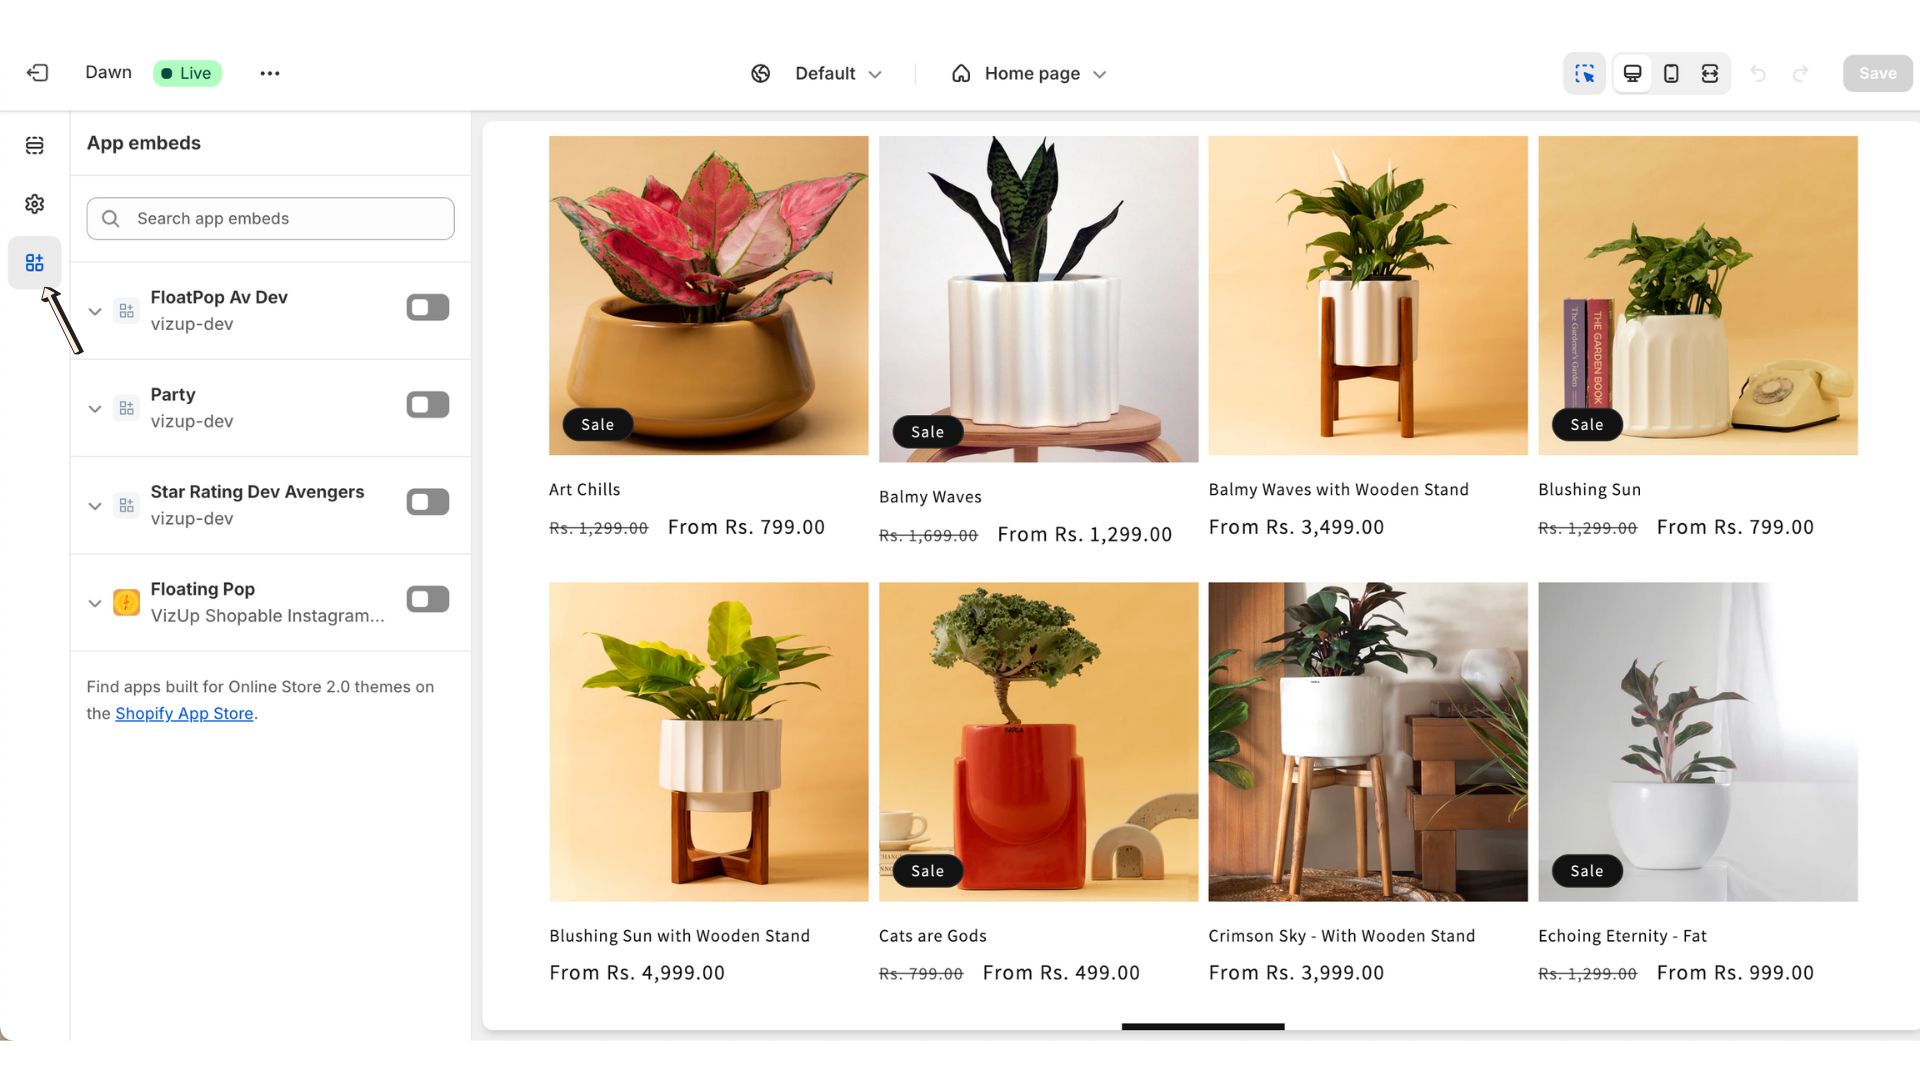
Task: Open the theme settings icon
Action: (34, 202)
